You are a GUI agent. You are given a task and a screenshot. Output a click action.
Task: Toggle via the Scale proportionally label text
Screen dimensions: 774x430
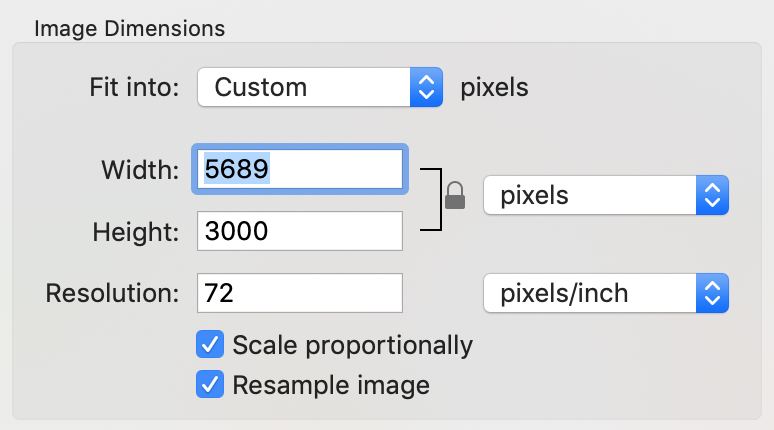(352, 345)
